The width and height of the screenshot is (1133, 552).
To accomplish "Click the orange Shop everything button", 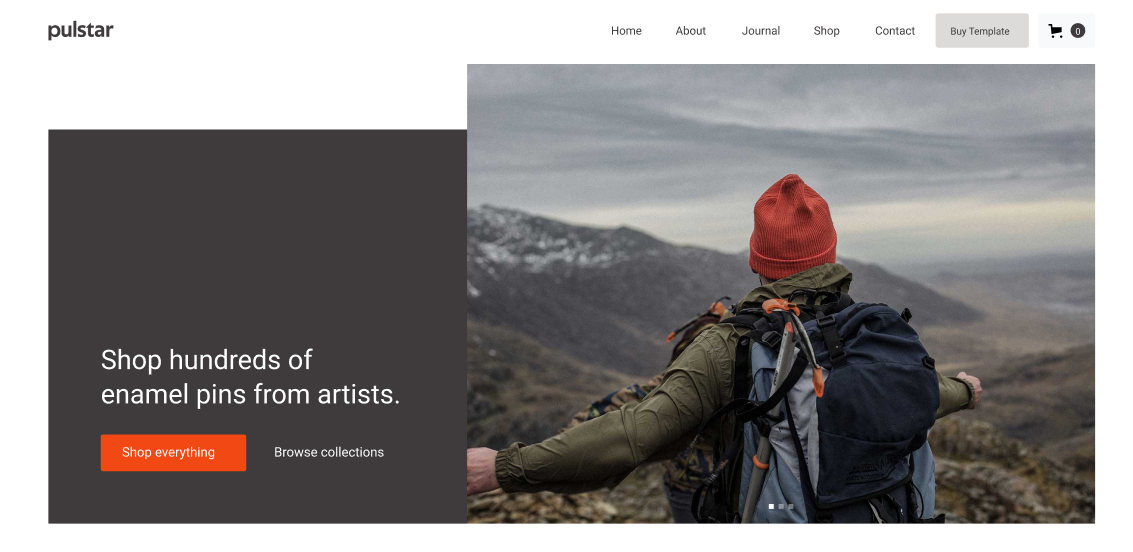I will [173, 452].
